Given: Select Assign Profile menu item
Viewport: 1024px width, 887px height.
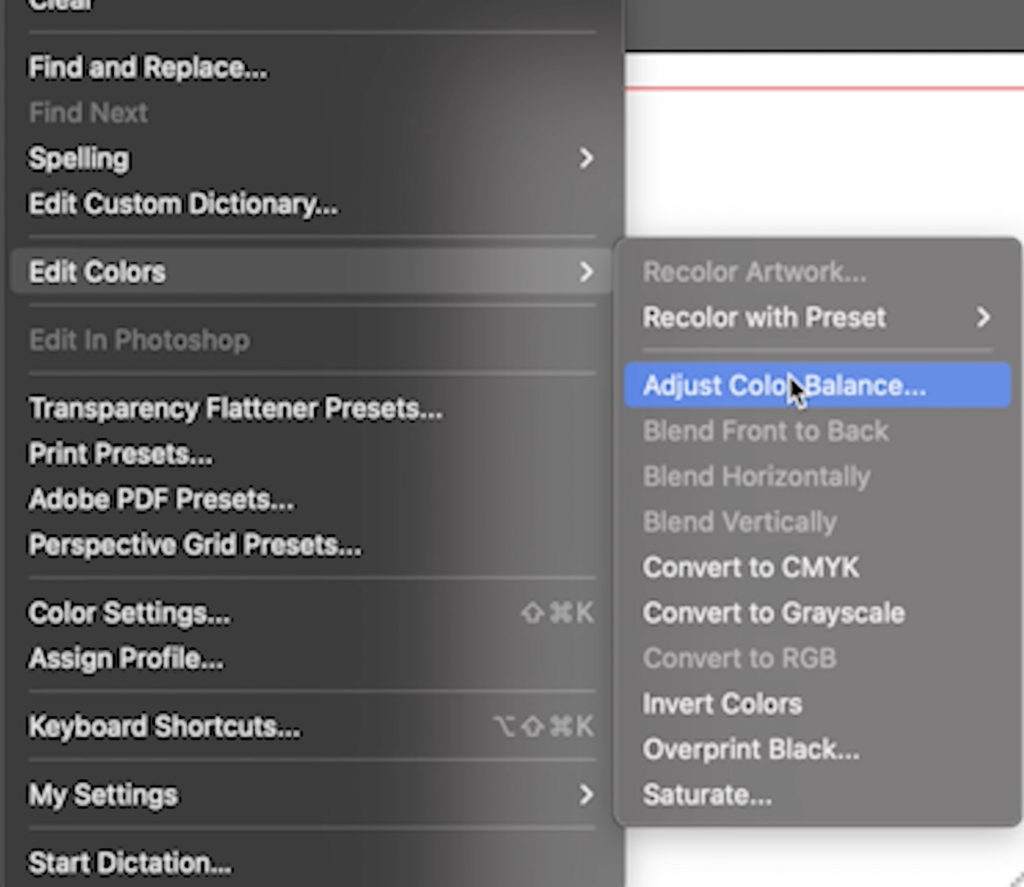Looking at the screenshot, I should click(x=125, y=658).
